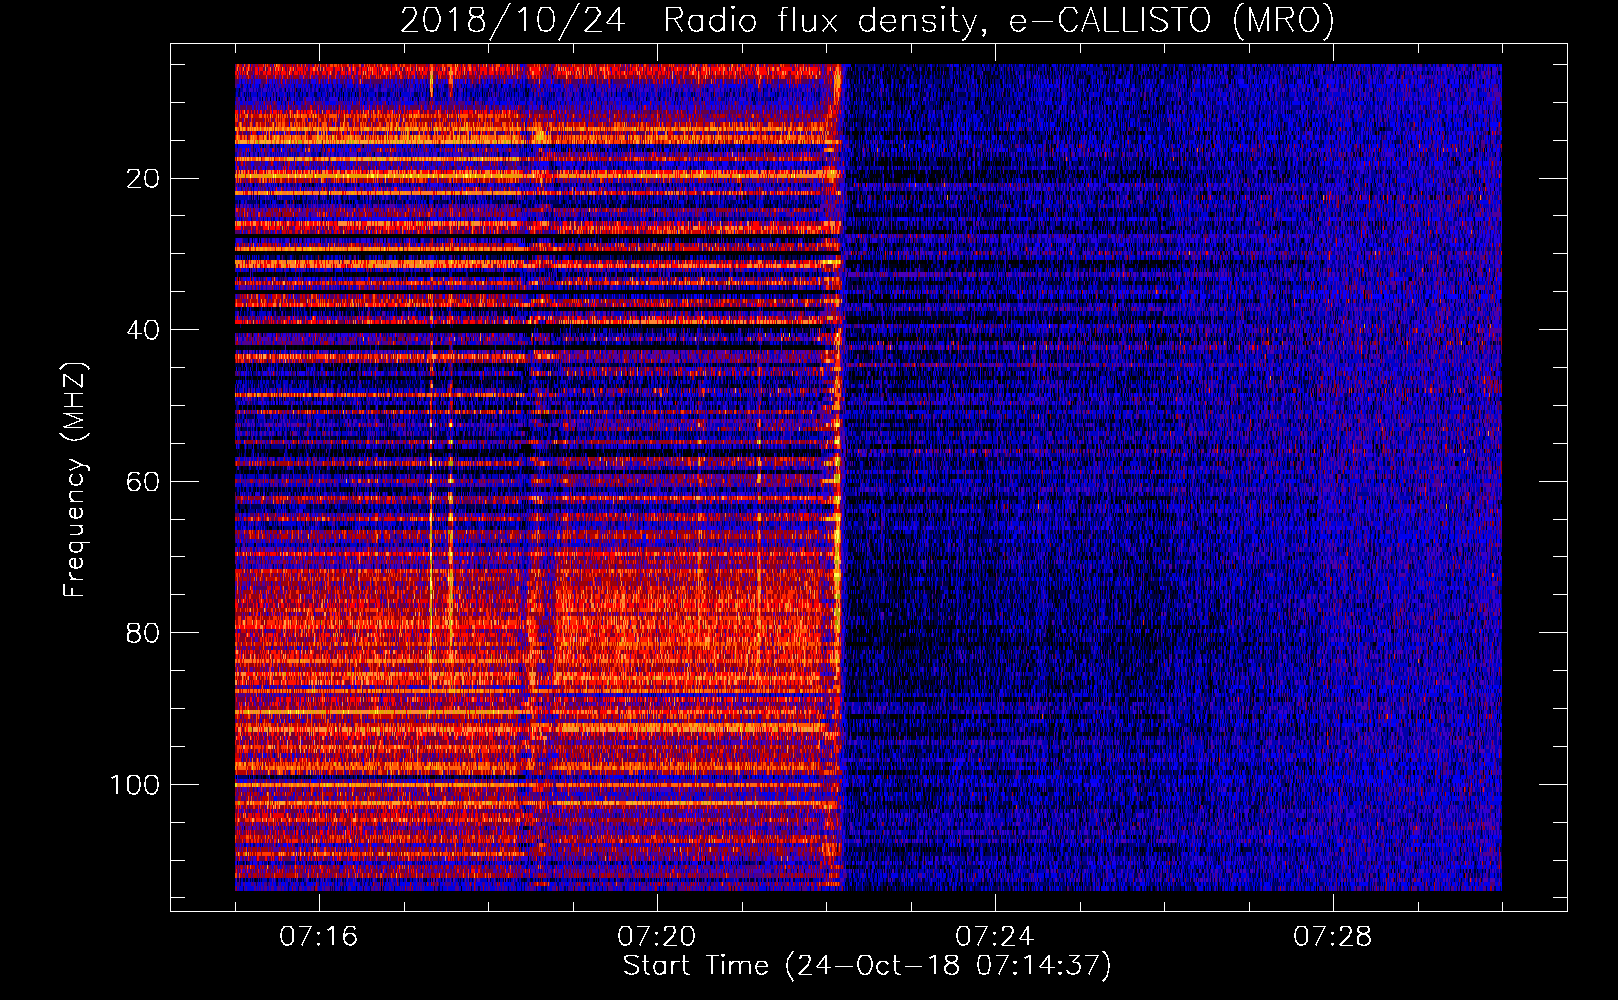Click the '40' frequency tick label
The image size is (1618, 1000).
(144, 330)
